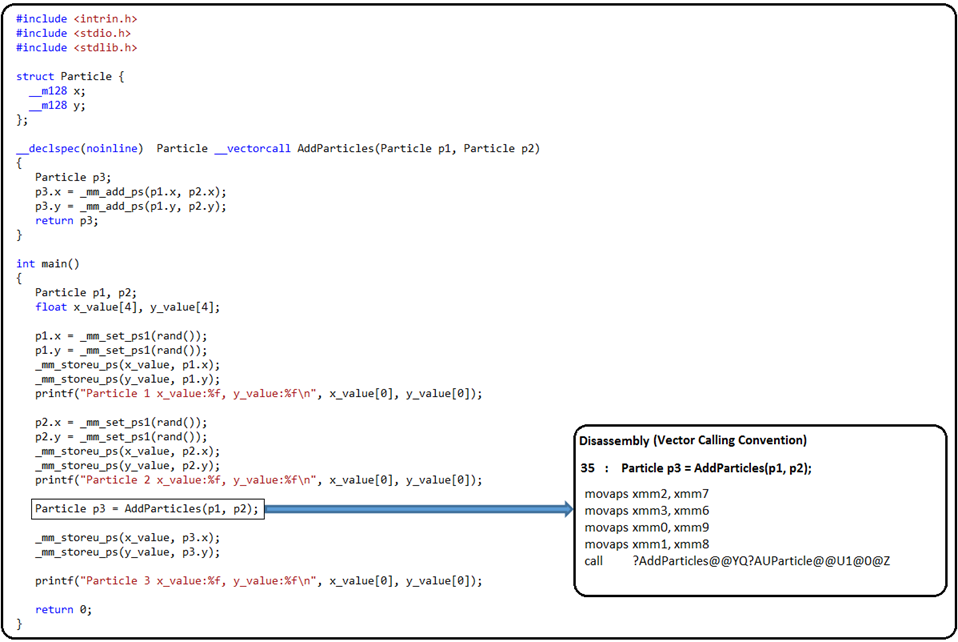Click the _mm_set_ps1(rand()) assignment for p1.x
The width and height of the screenshot is (958, 642).
119,335
